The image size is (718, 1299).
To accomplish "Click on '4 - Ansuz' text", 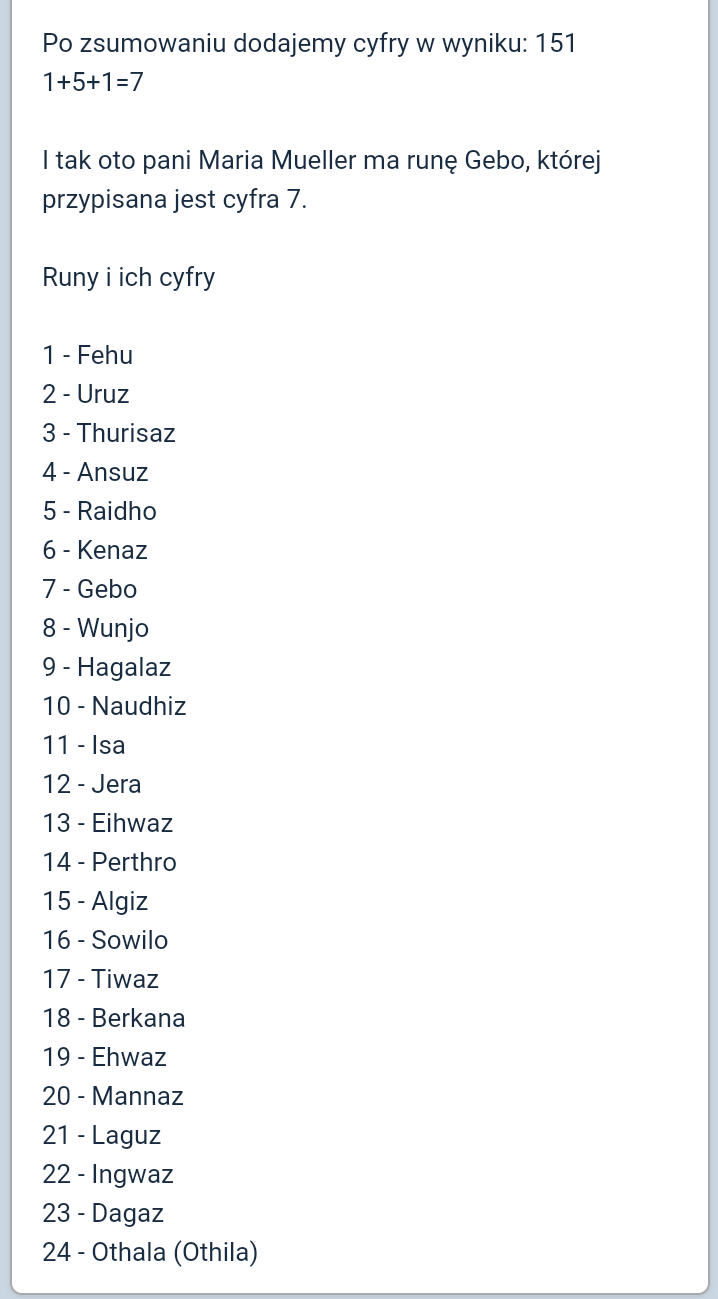I will 95,472.
